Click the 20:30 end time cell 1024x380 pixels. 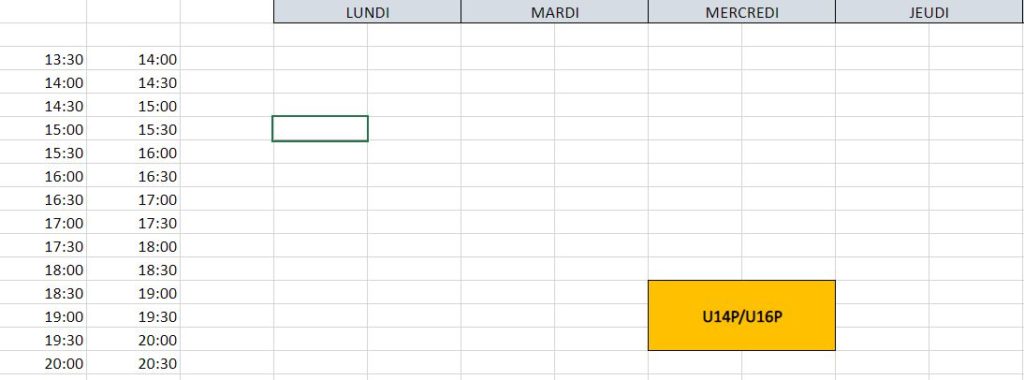point(133,364)
